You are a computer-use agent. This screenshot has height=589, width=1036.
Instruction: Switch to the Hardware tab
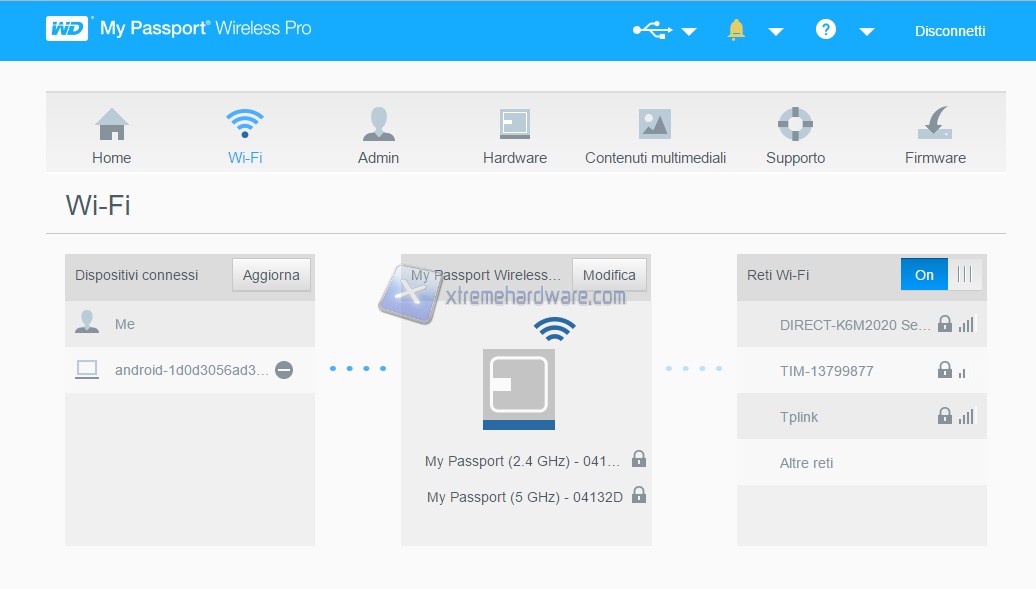coord(514,137)
